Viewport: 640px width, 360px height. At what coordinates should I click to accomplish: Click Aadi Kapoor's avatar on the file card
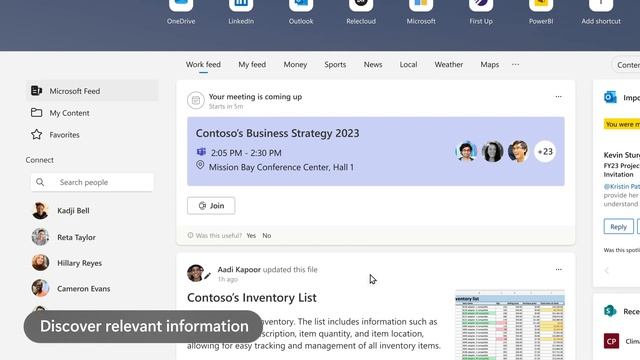pos(196,273)
